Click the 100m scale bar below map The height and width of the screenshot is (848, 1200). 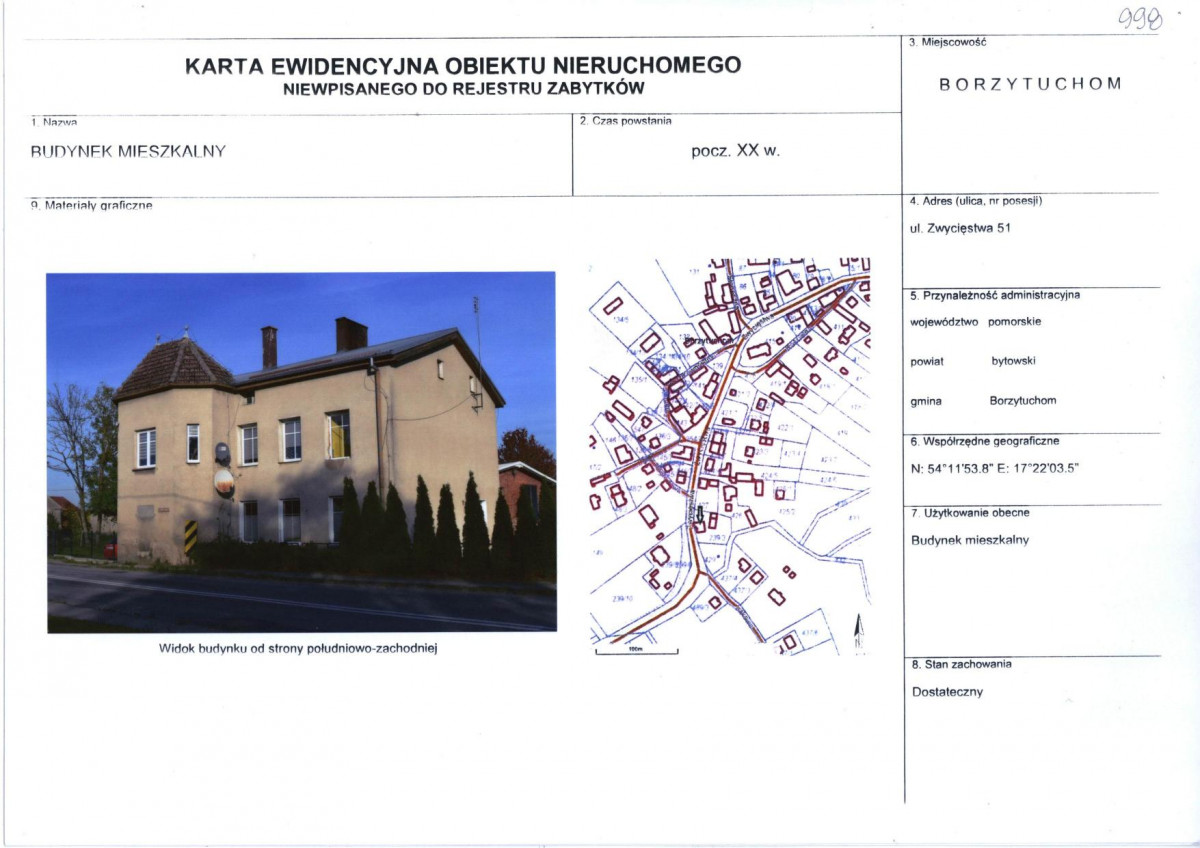pyautogui.click(x=637, y=651)
